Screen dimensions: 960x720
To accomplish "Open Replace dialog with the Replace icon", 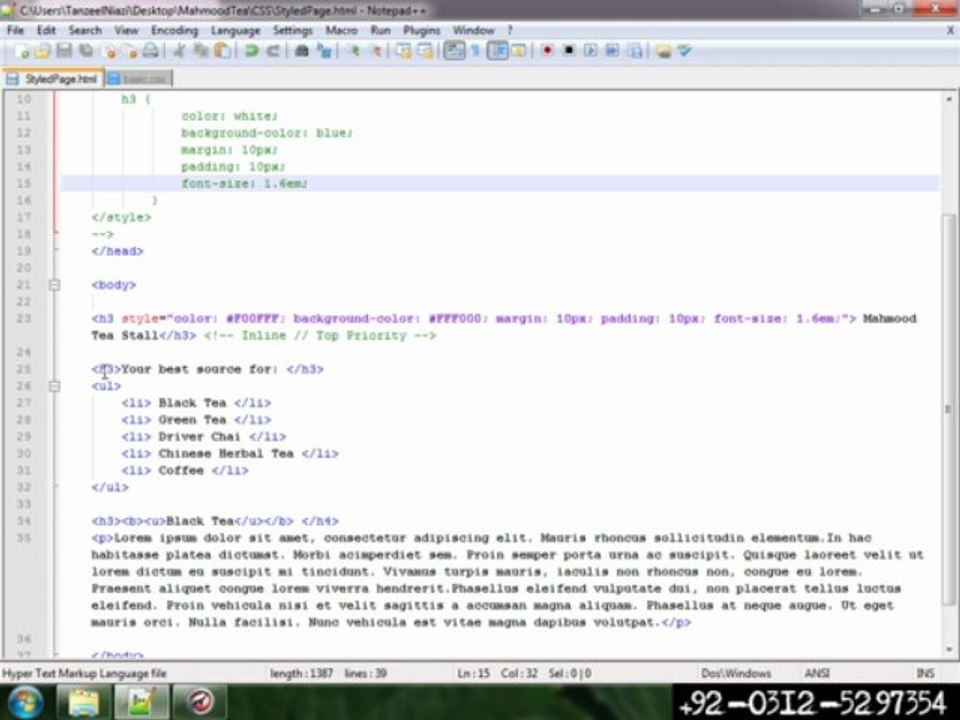I will [323, 51].
